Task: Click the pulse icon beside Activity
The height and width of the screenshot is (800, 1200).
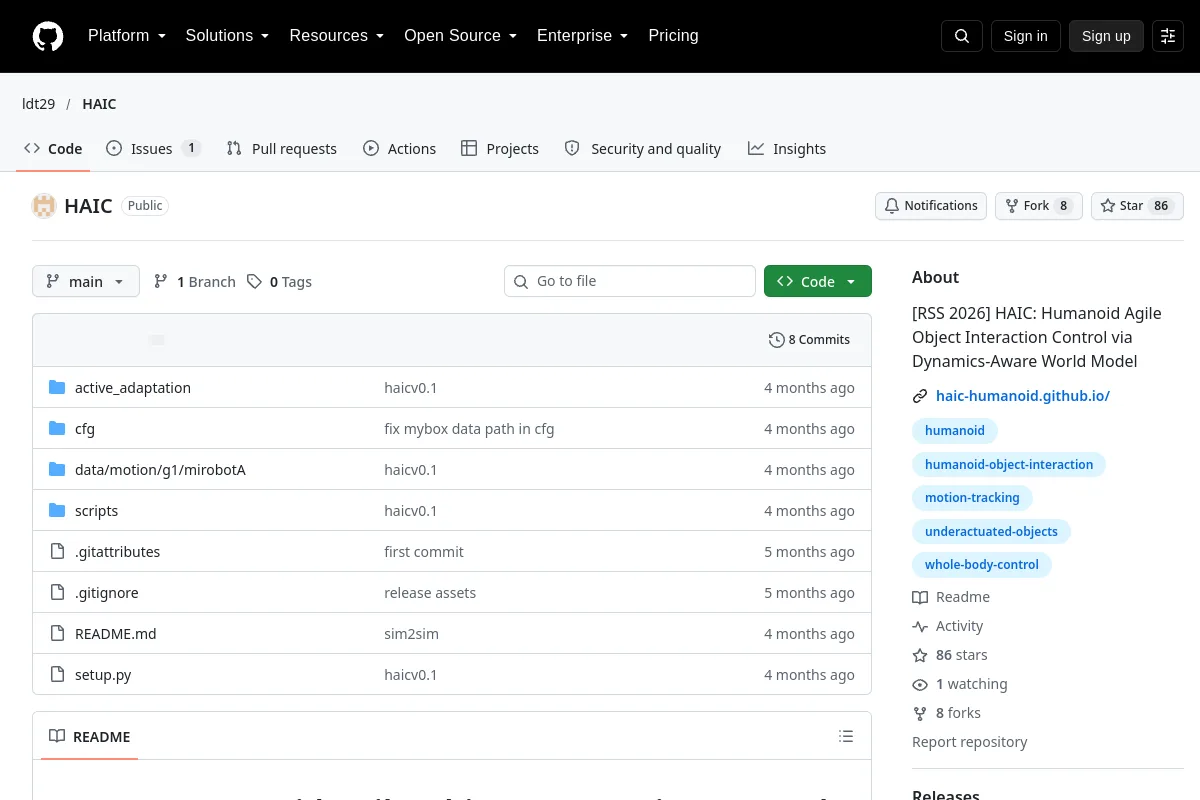Action: [x=920, y=626]
